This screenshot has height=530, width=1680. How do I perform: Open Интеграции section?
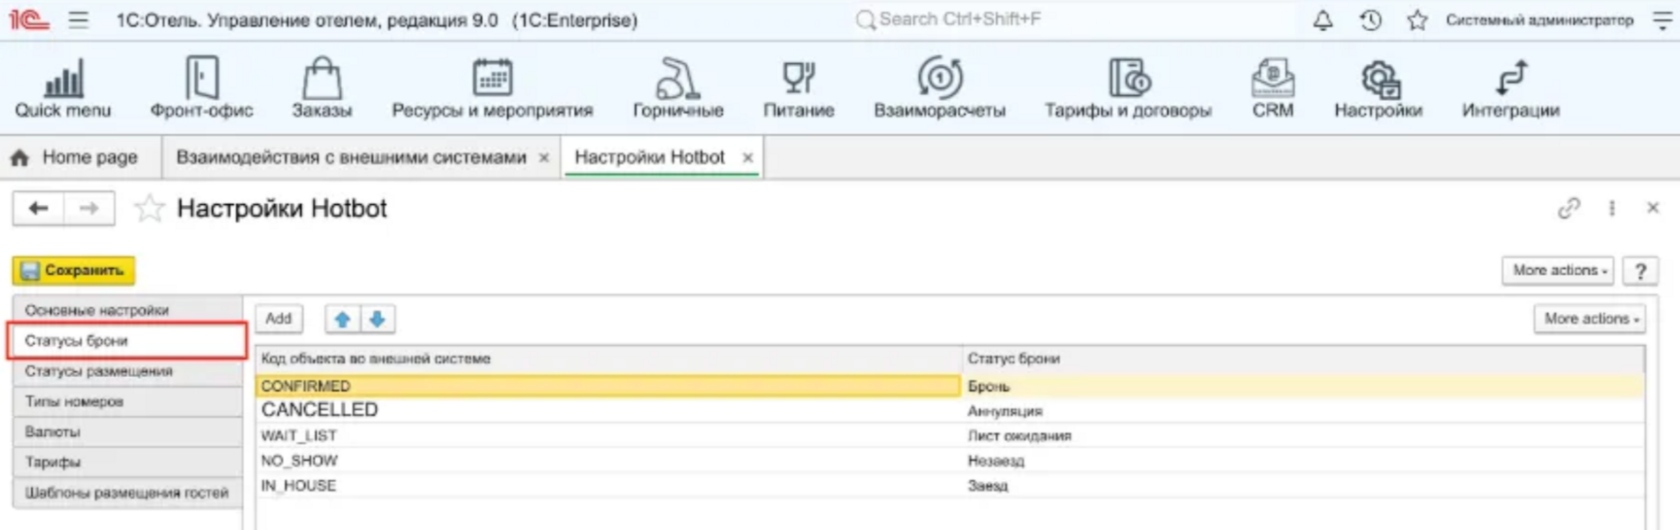[1510, 88]
